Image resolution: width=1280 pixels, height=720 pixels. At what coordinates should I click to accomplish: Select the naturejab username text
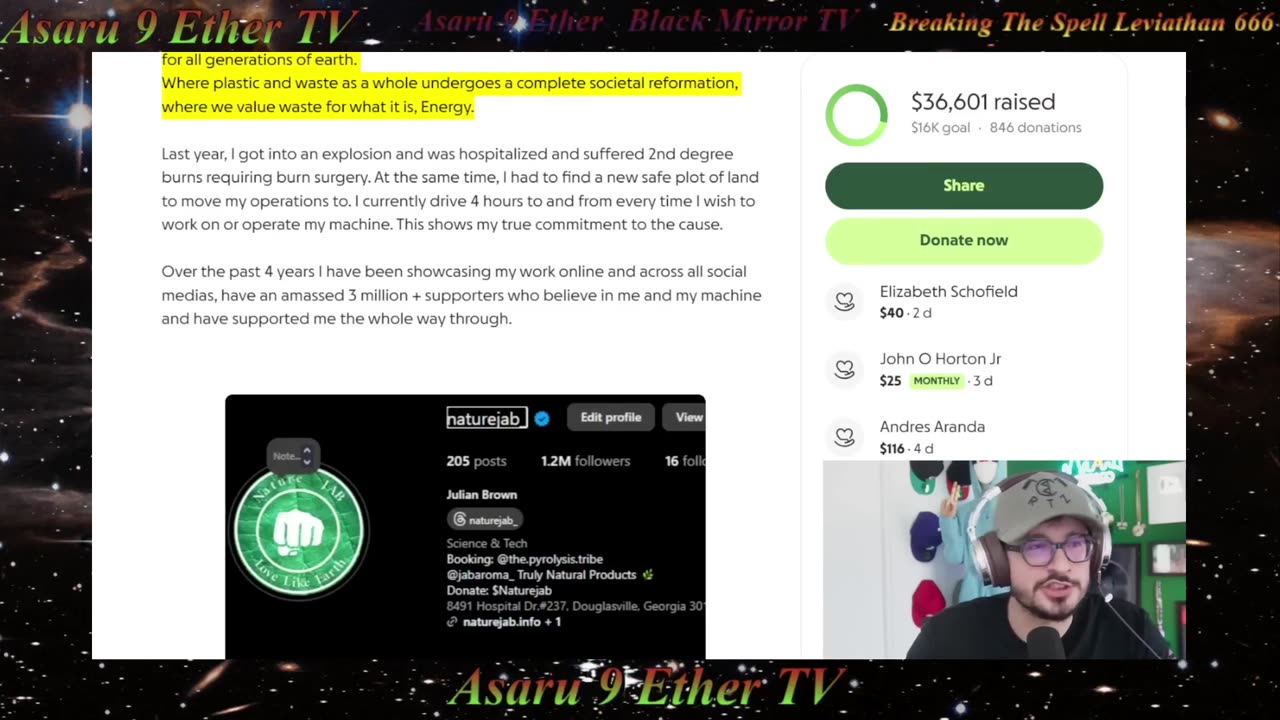click(x=487, y=419)
